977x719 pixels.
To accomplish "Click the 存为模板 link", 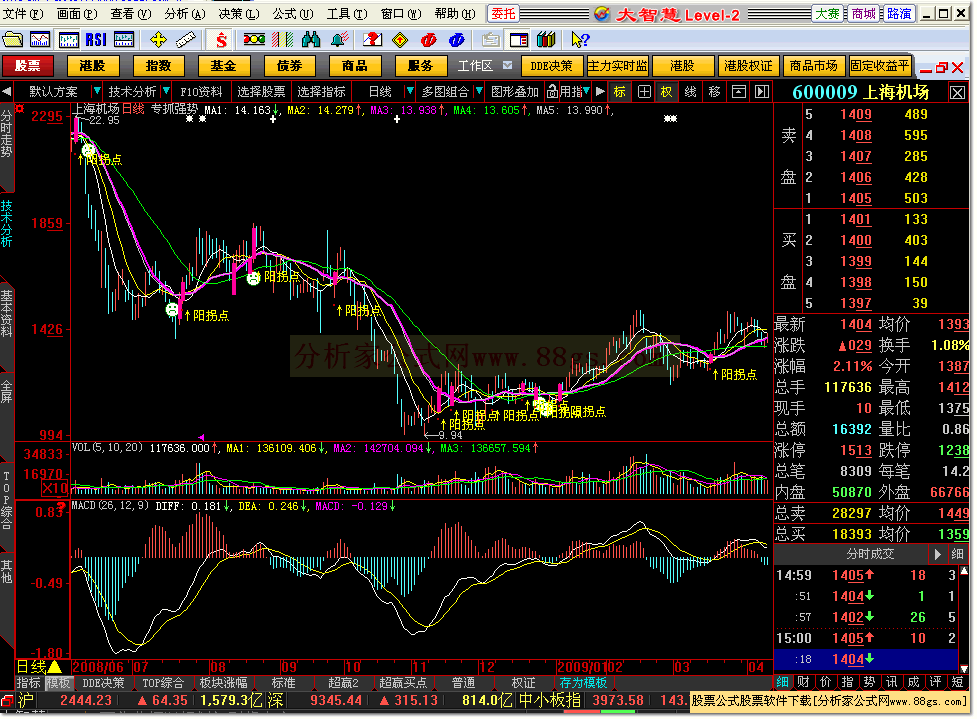I will [x=583, y=683].
